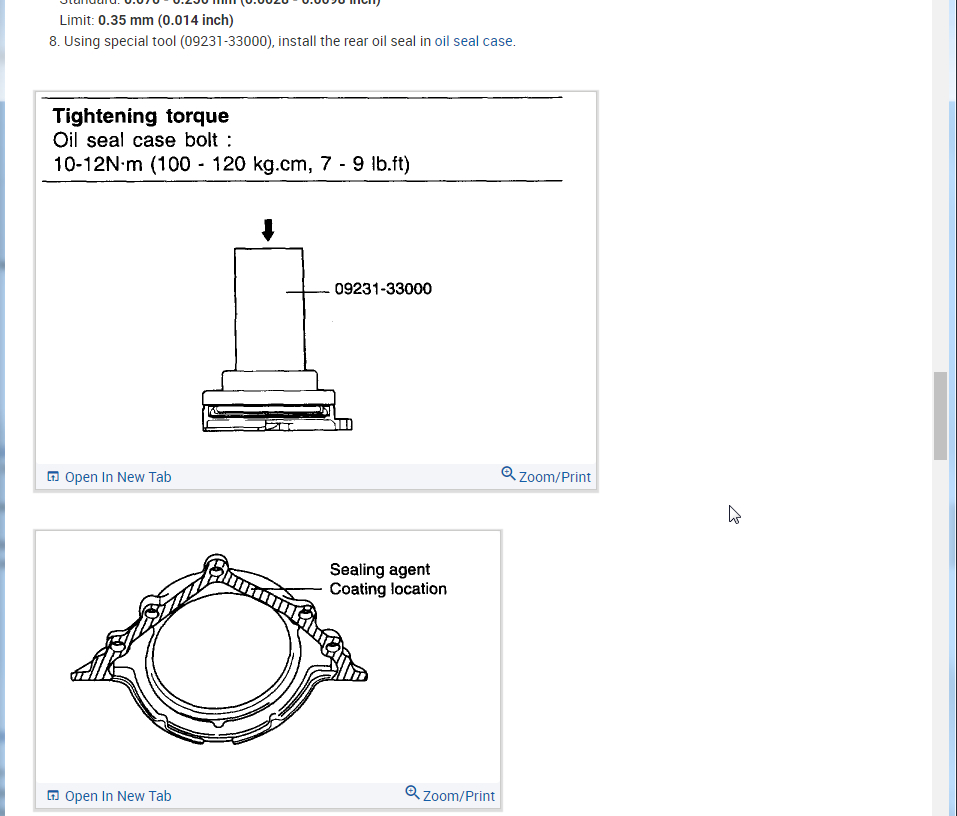Image resolution: width=957 pixels, height=816 pixels.
Task: Click the magnifier icon beside Zoom/Print on second image
Action: [412, 792]
